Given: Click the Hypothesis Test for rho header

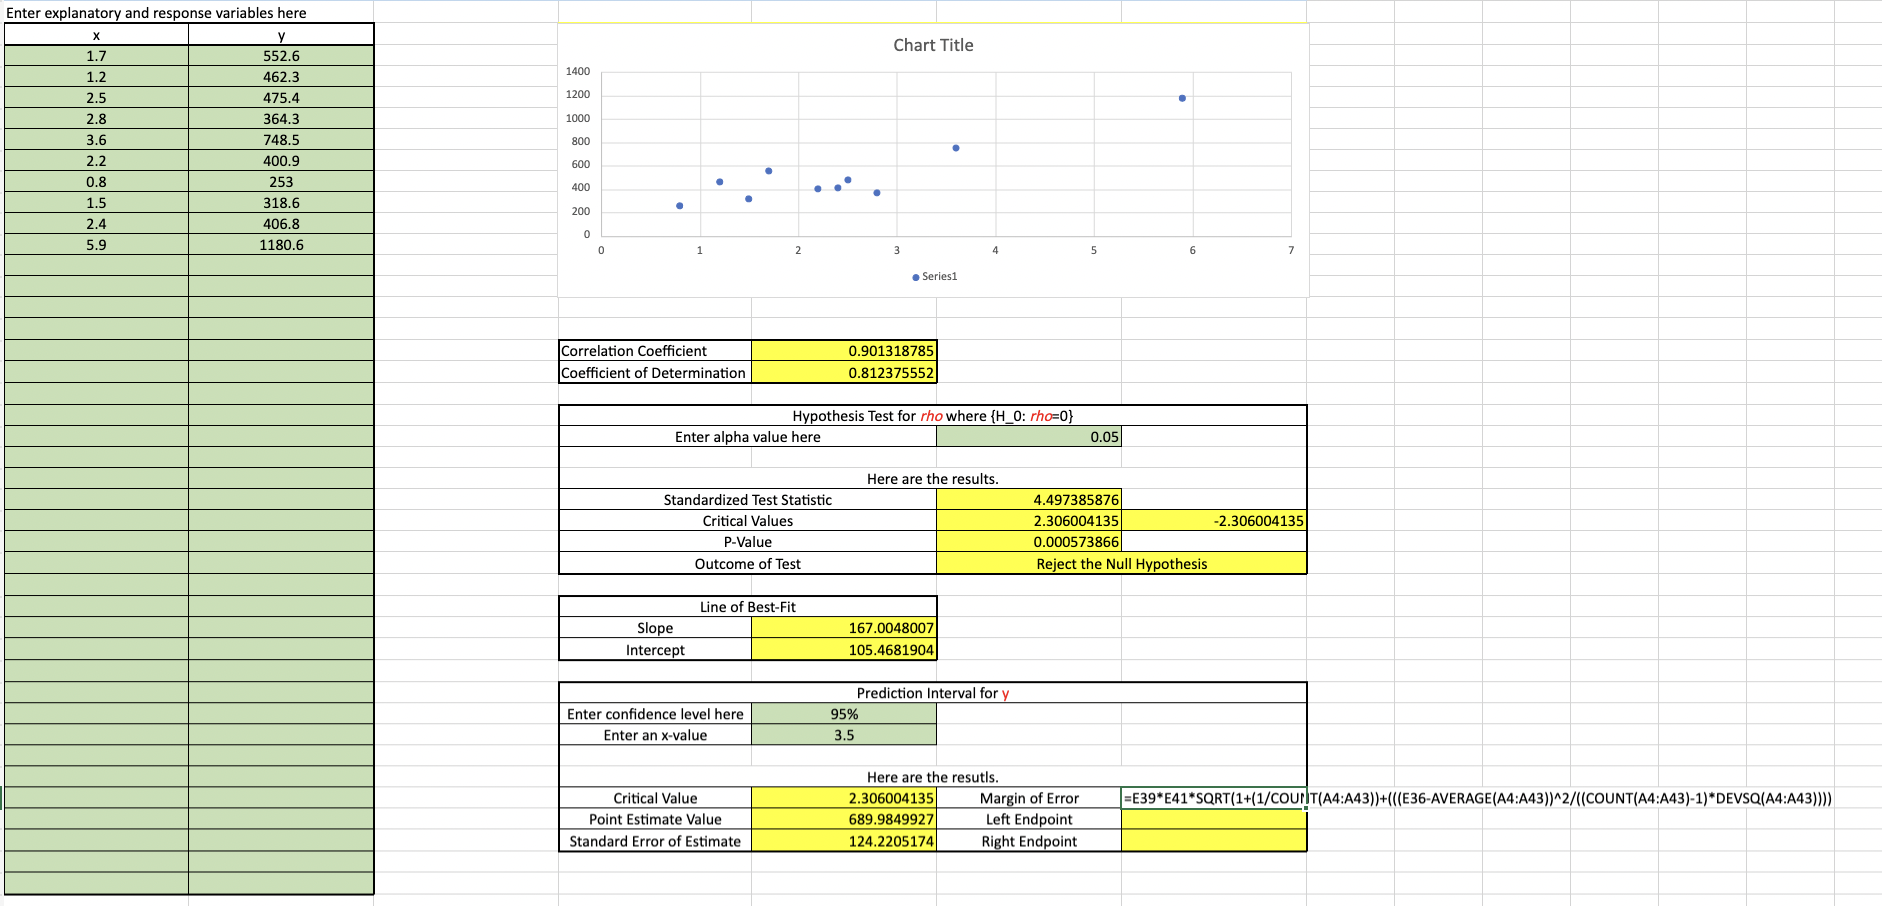Looking at the screenshot, I should [933, 416].
